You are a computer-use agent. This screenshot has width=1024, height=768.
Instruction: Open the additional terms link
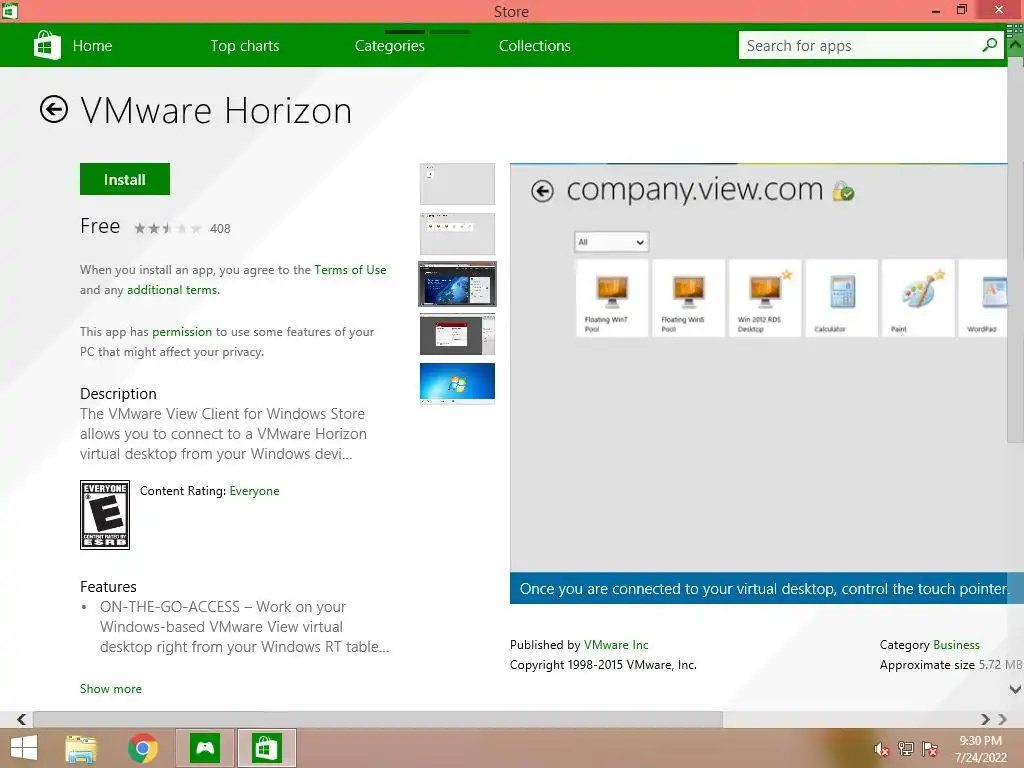pyautogui.click(x=172, y=290)
